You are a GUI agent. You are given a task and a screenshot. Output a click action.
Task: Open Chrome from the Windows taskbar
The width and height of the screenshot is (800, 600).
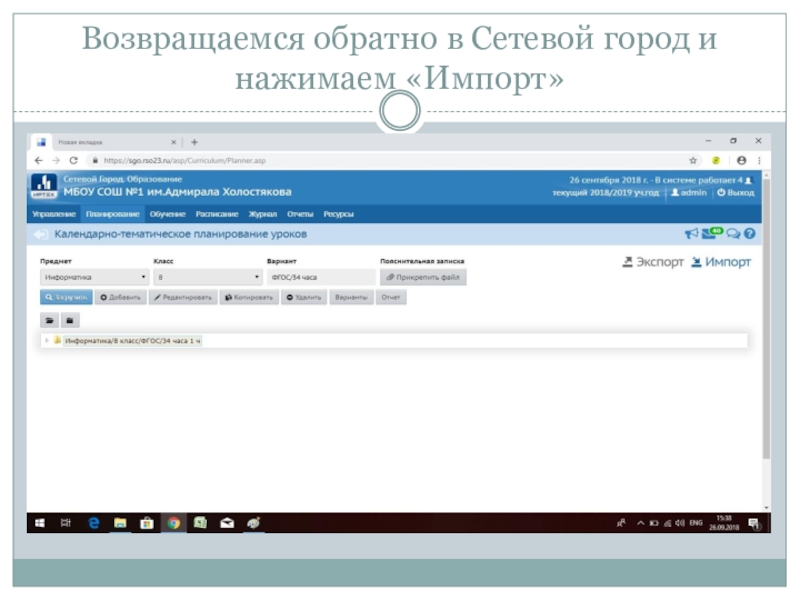coord(173,522)
